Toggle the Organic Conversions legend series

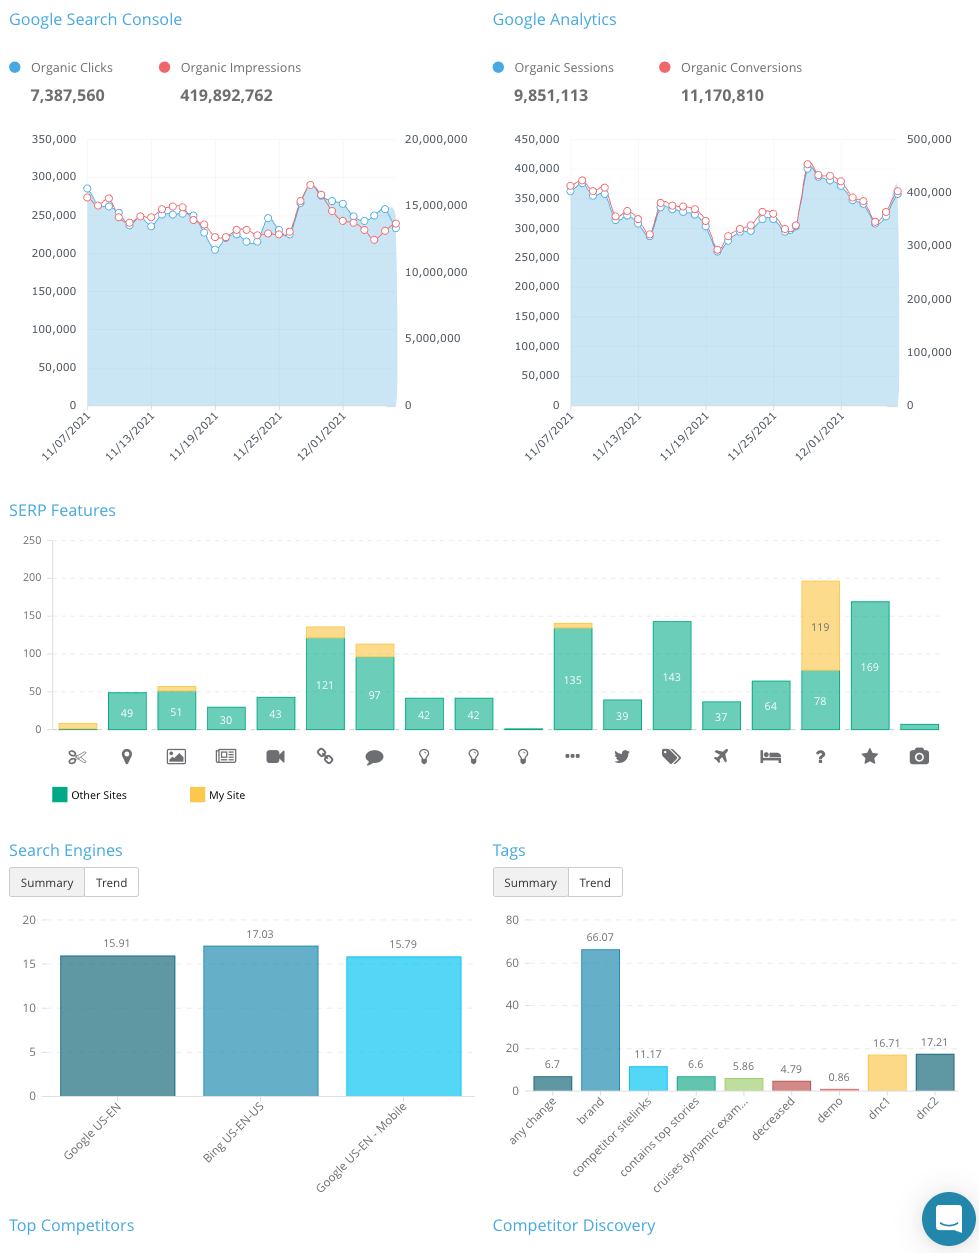click(x=740, y=68)
